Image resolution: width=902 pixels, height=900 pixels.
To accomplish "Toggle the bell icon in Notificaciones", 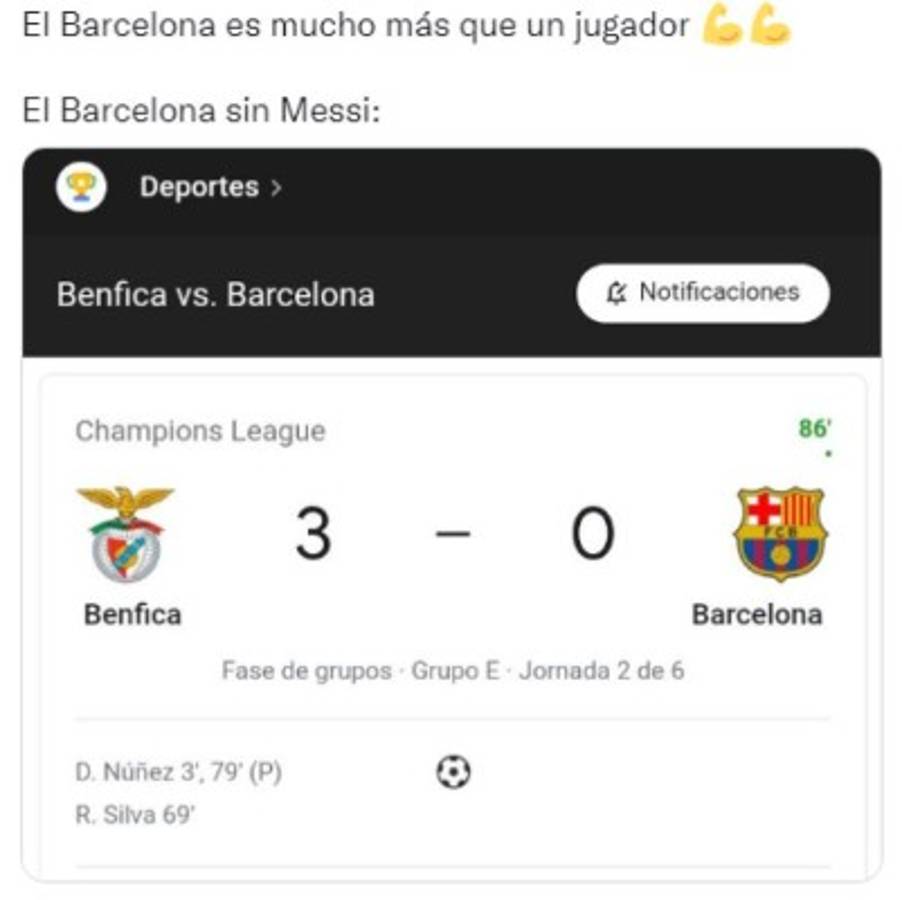I will coord(617,293).
